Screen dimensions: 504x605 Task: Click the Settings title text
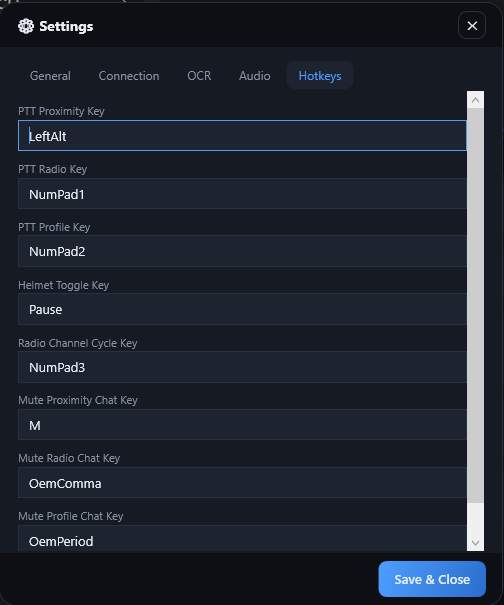pos(66,26)
